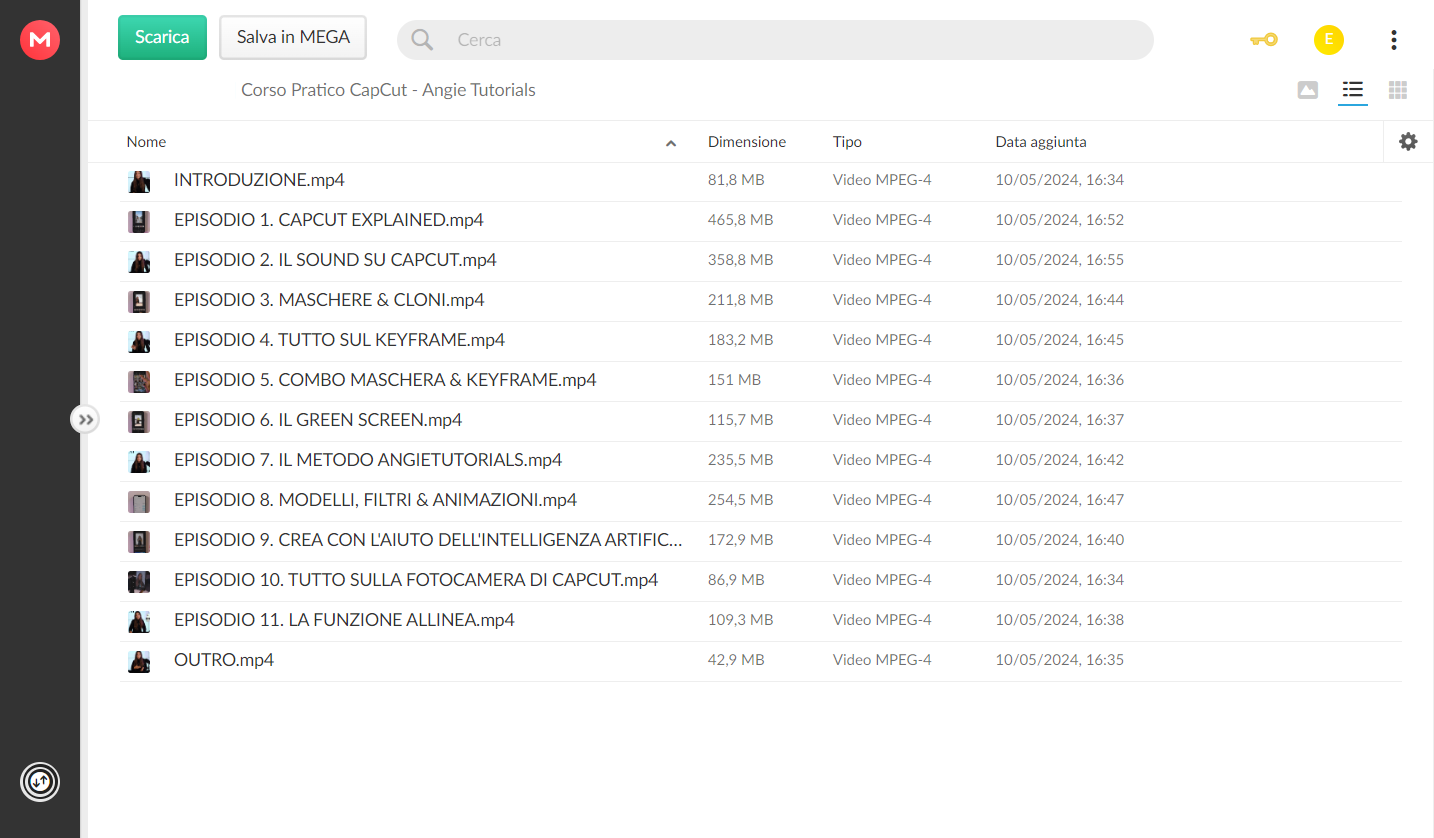Screen dimensions: 1434x838
Task: Sort files by Tipo column header
Action: [x=847, y=142]
